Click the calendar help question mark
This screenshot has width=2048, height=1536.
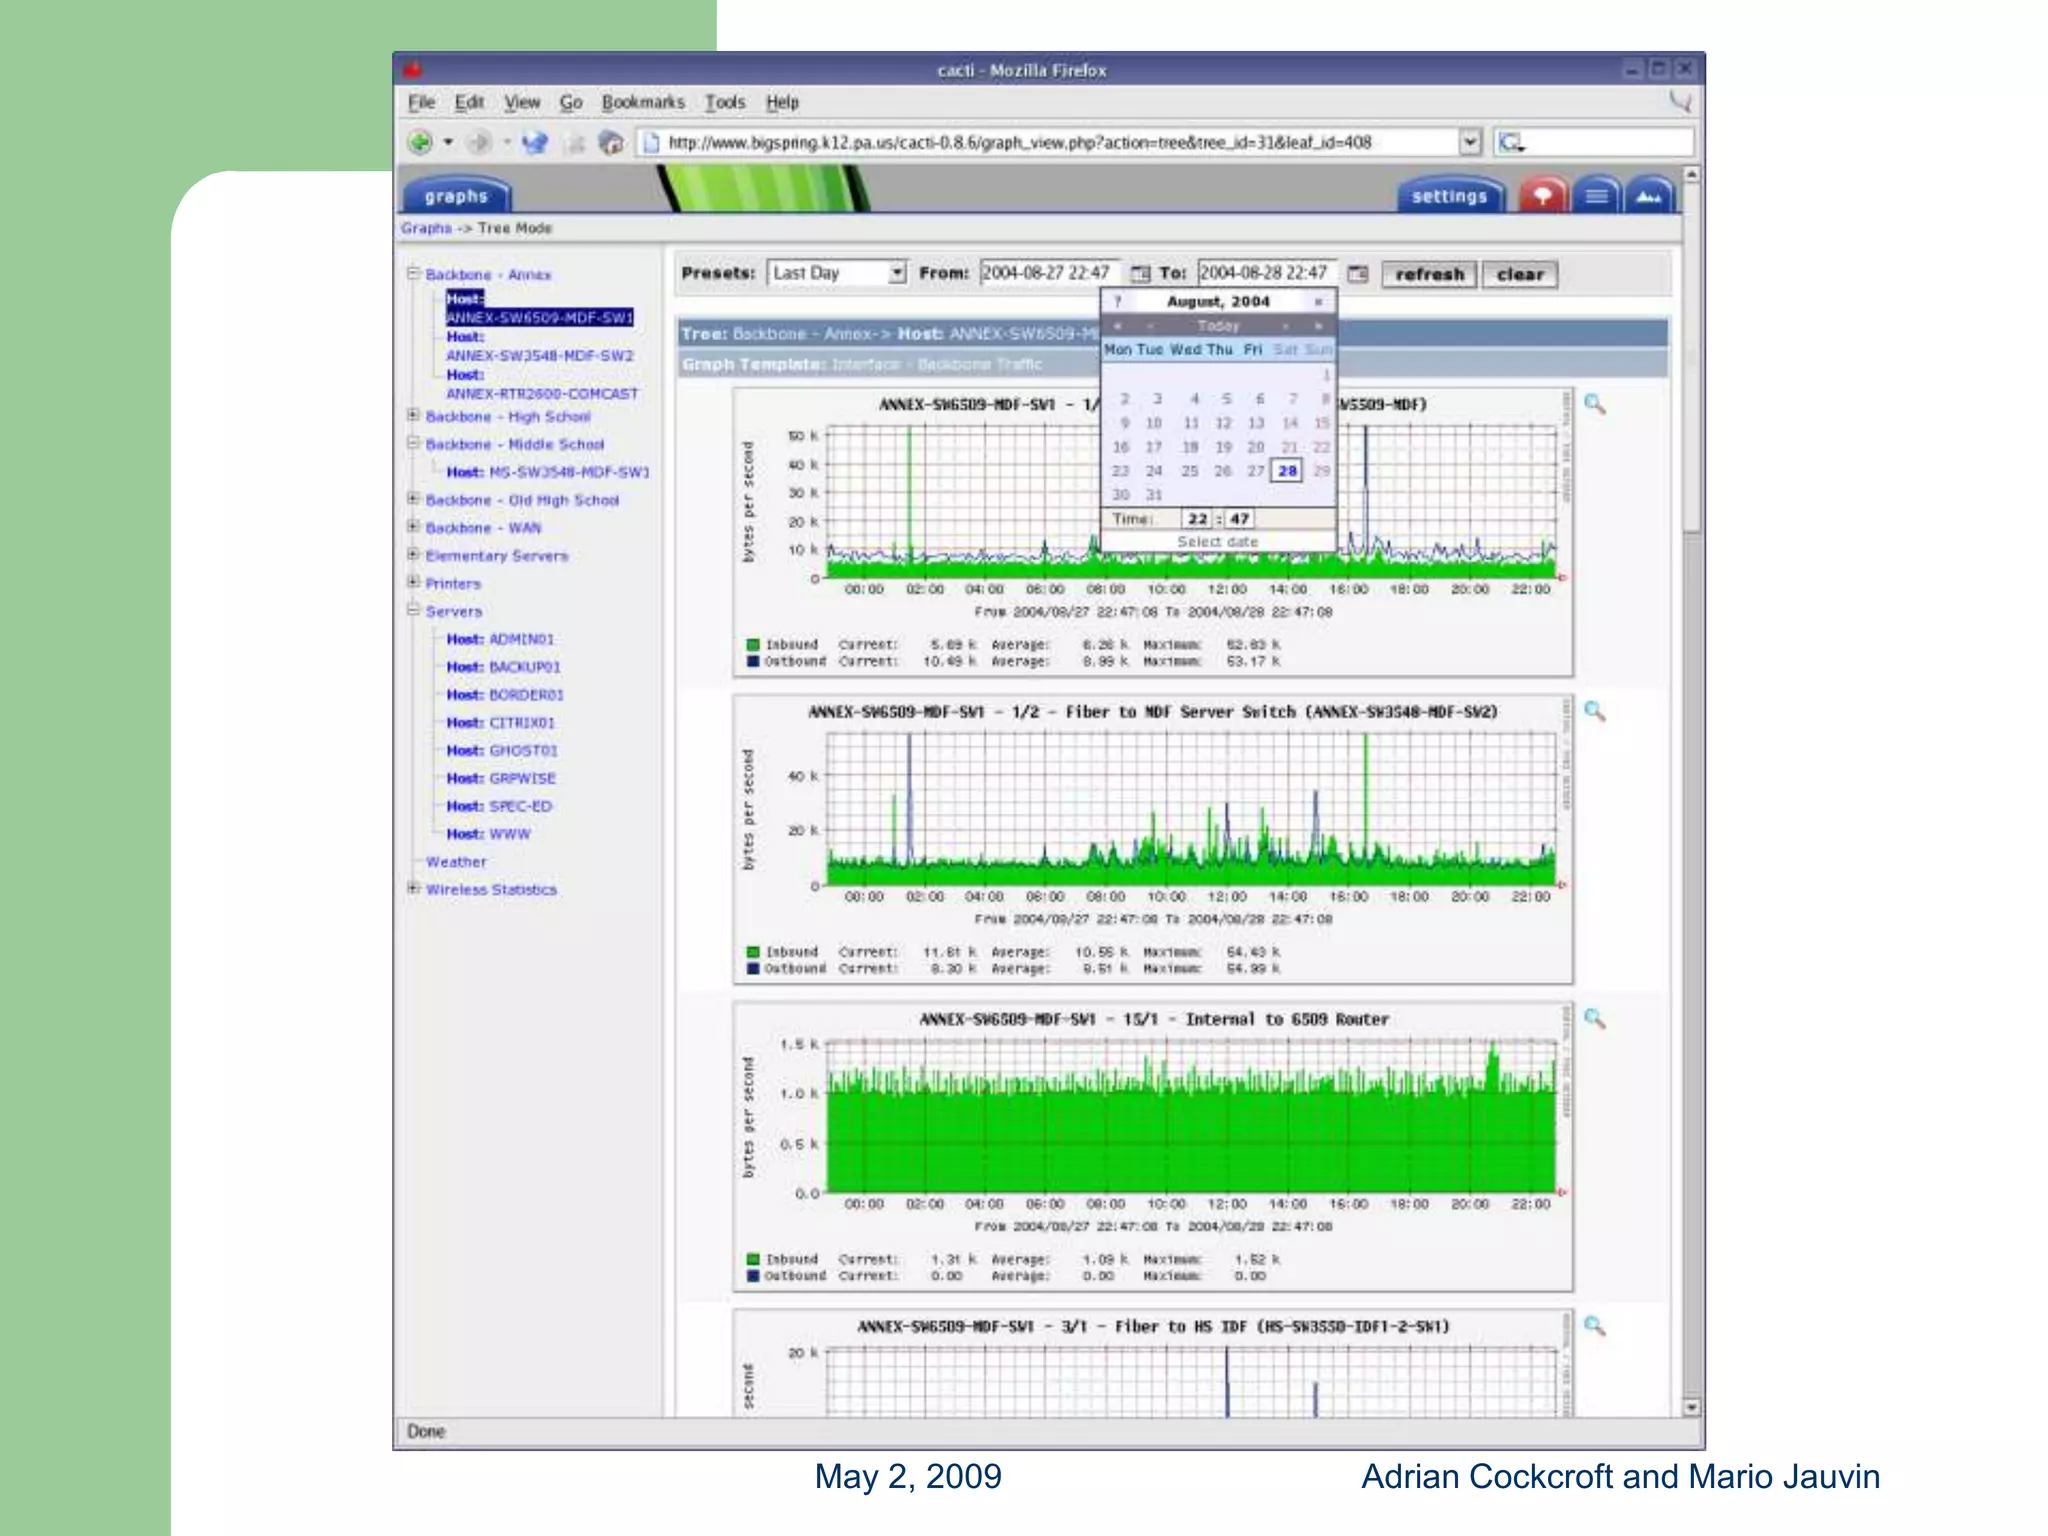coord(1118,301)
